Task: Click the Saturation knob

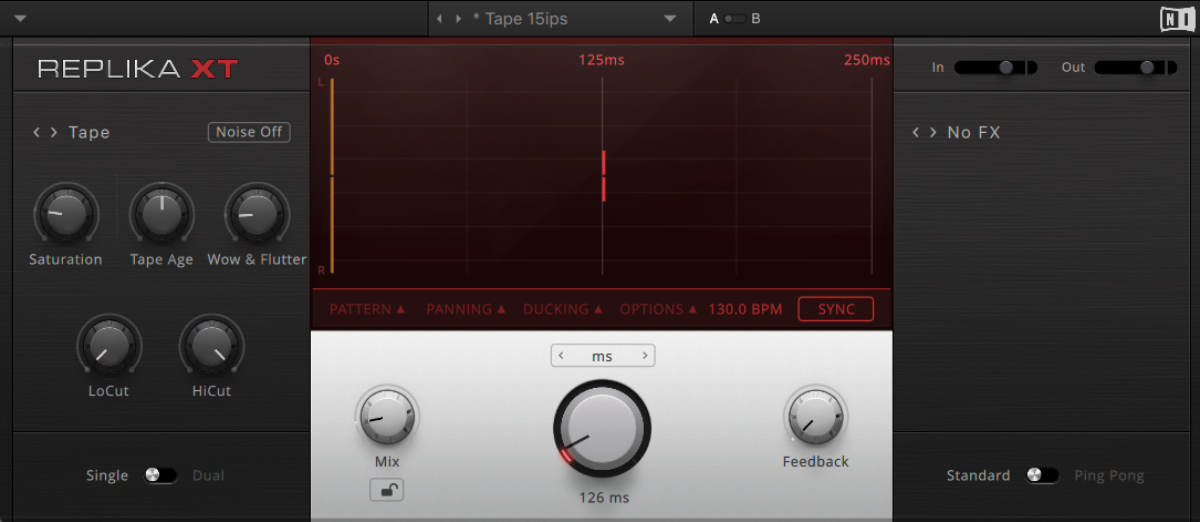Action: [65, 213]
